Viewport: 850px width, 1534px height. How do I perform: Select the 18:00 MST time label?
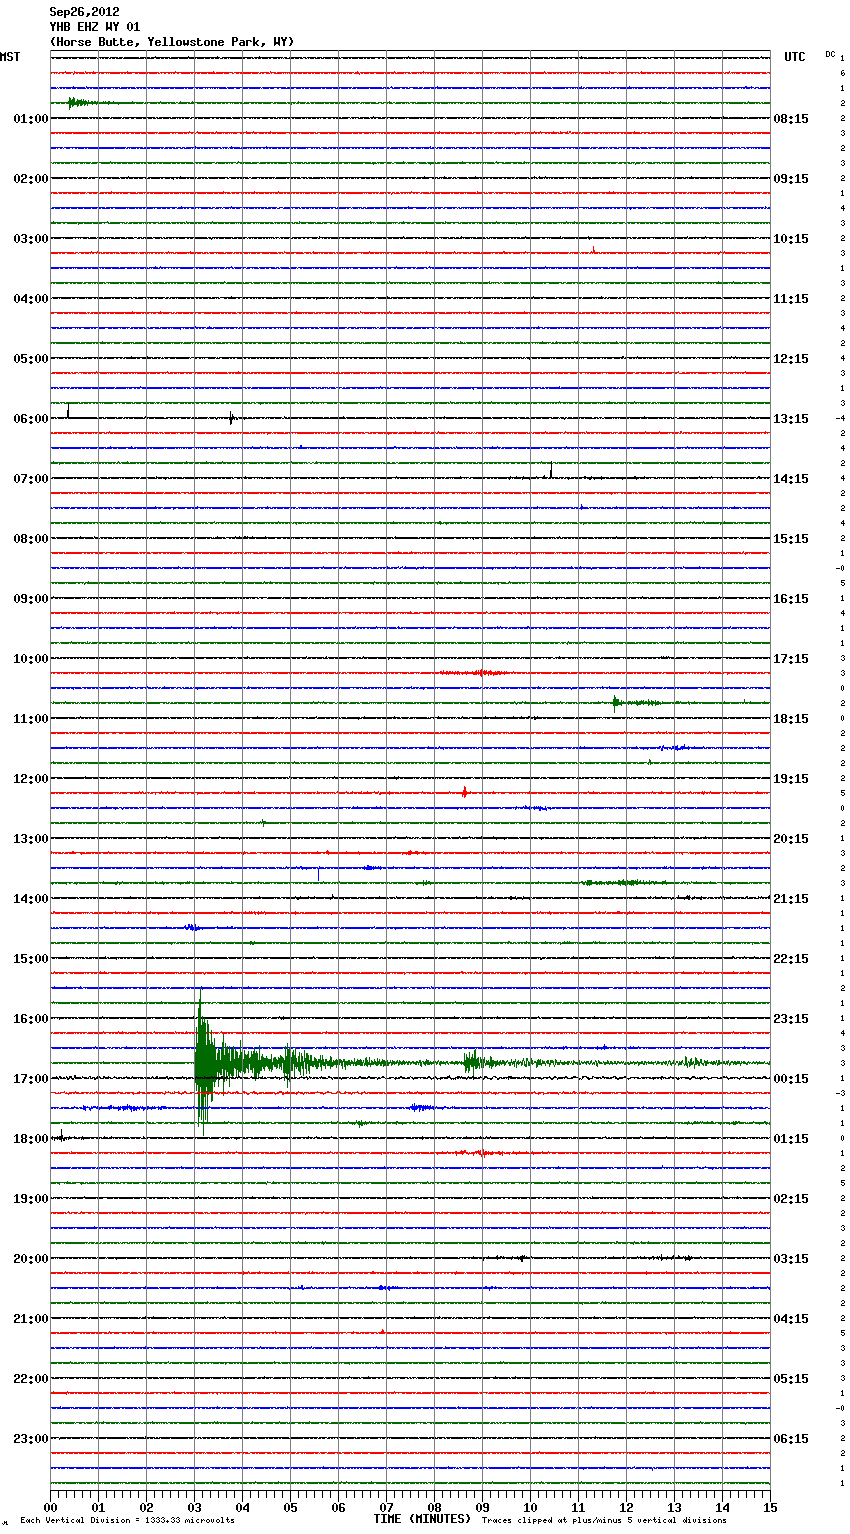[31, 1139]
